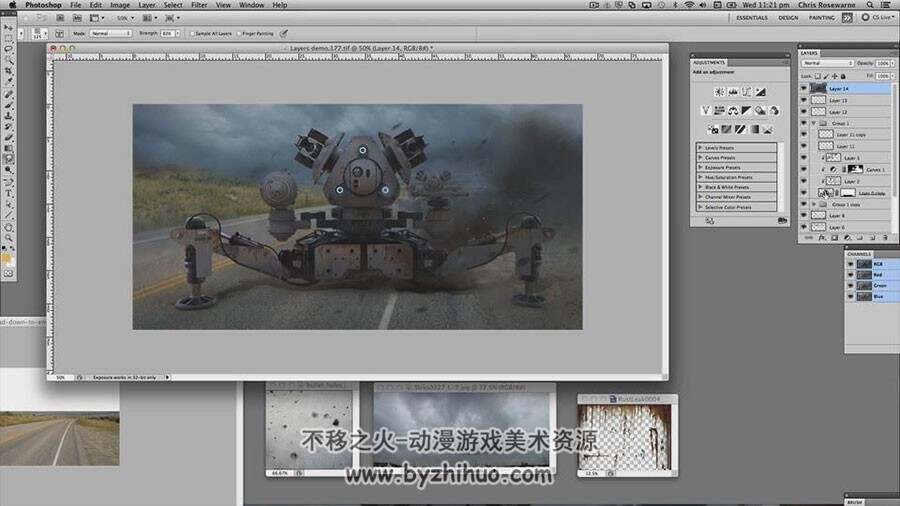900x506 pixels.
Task: Open the Filter menu
Action: [199, 5]
